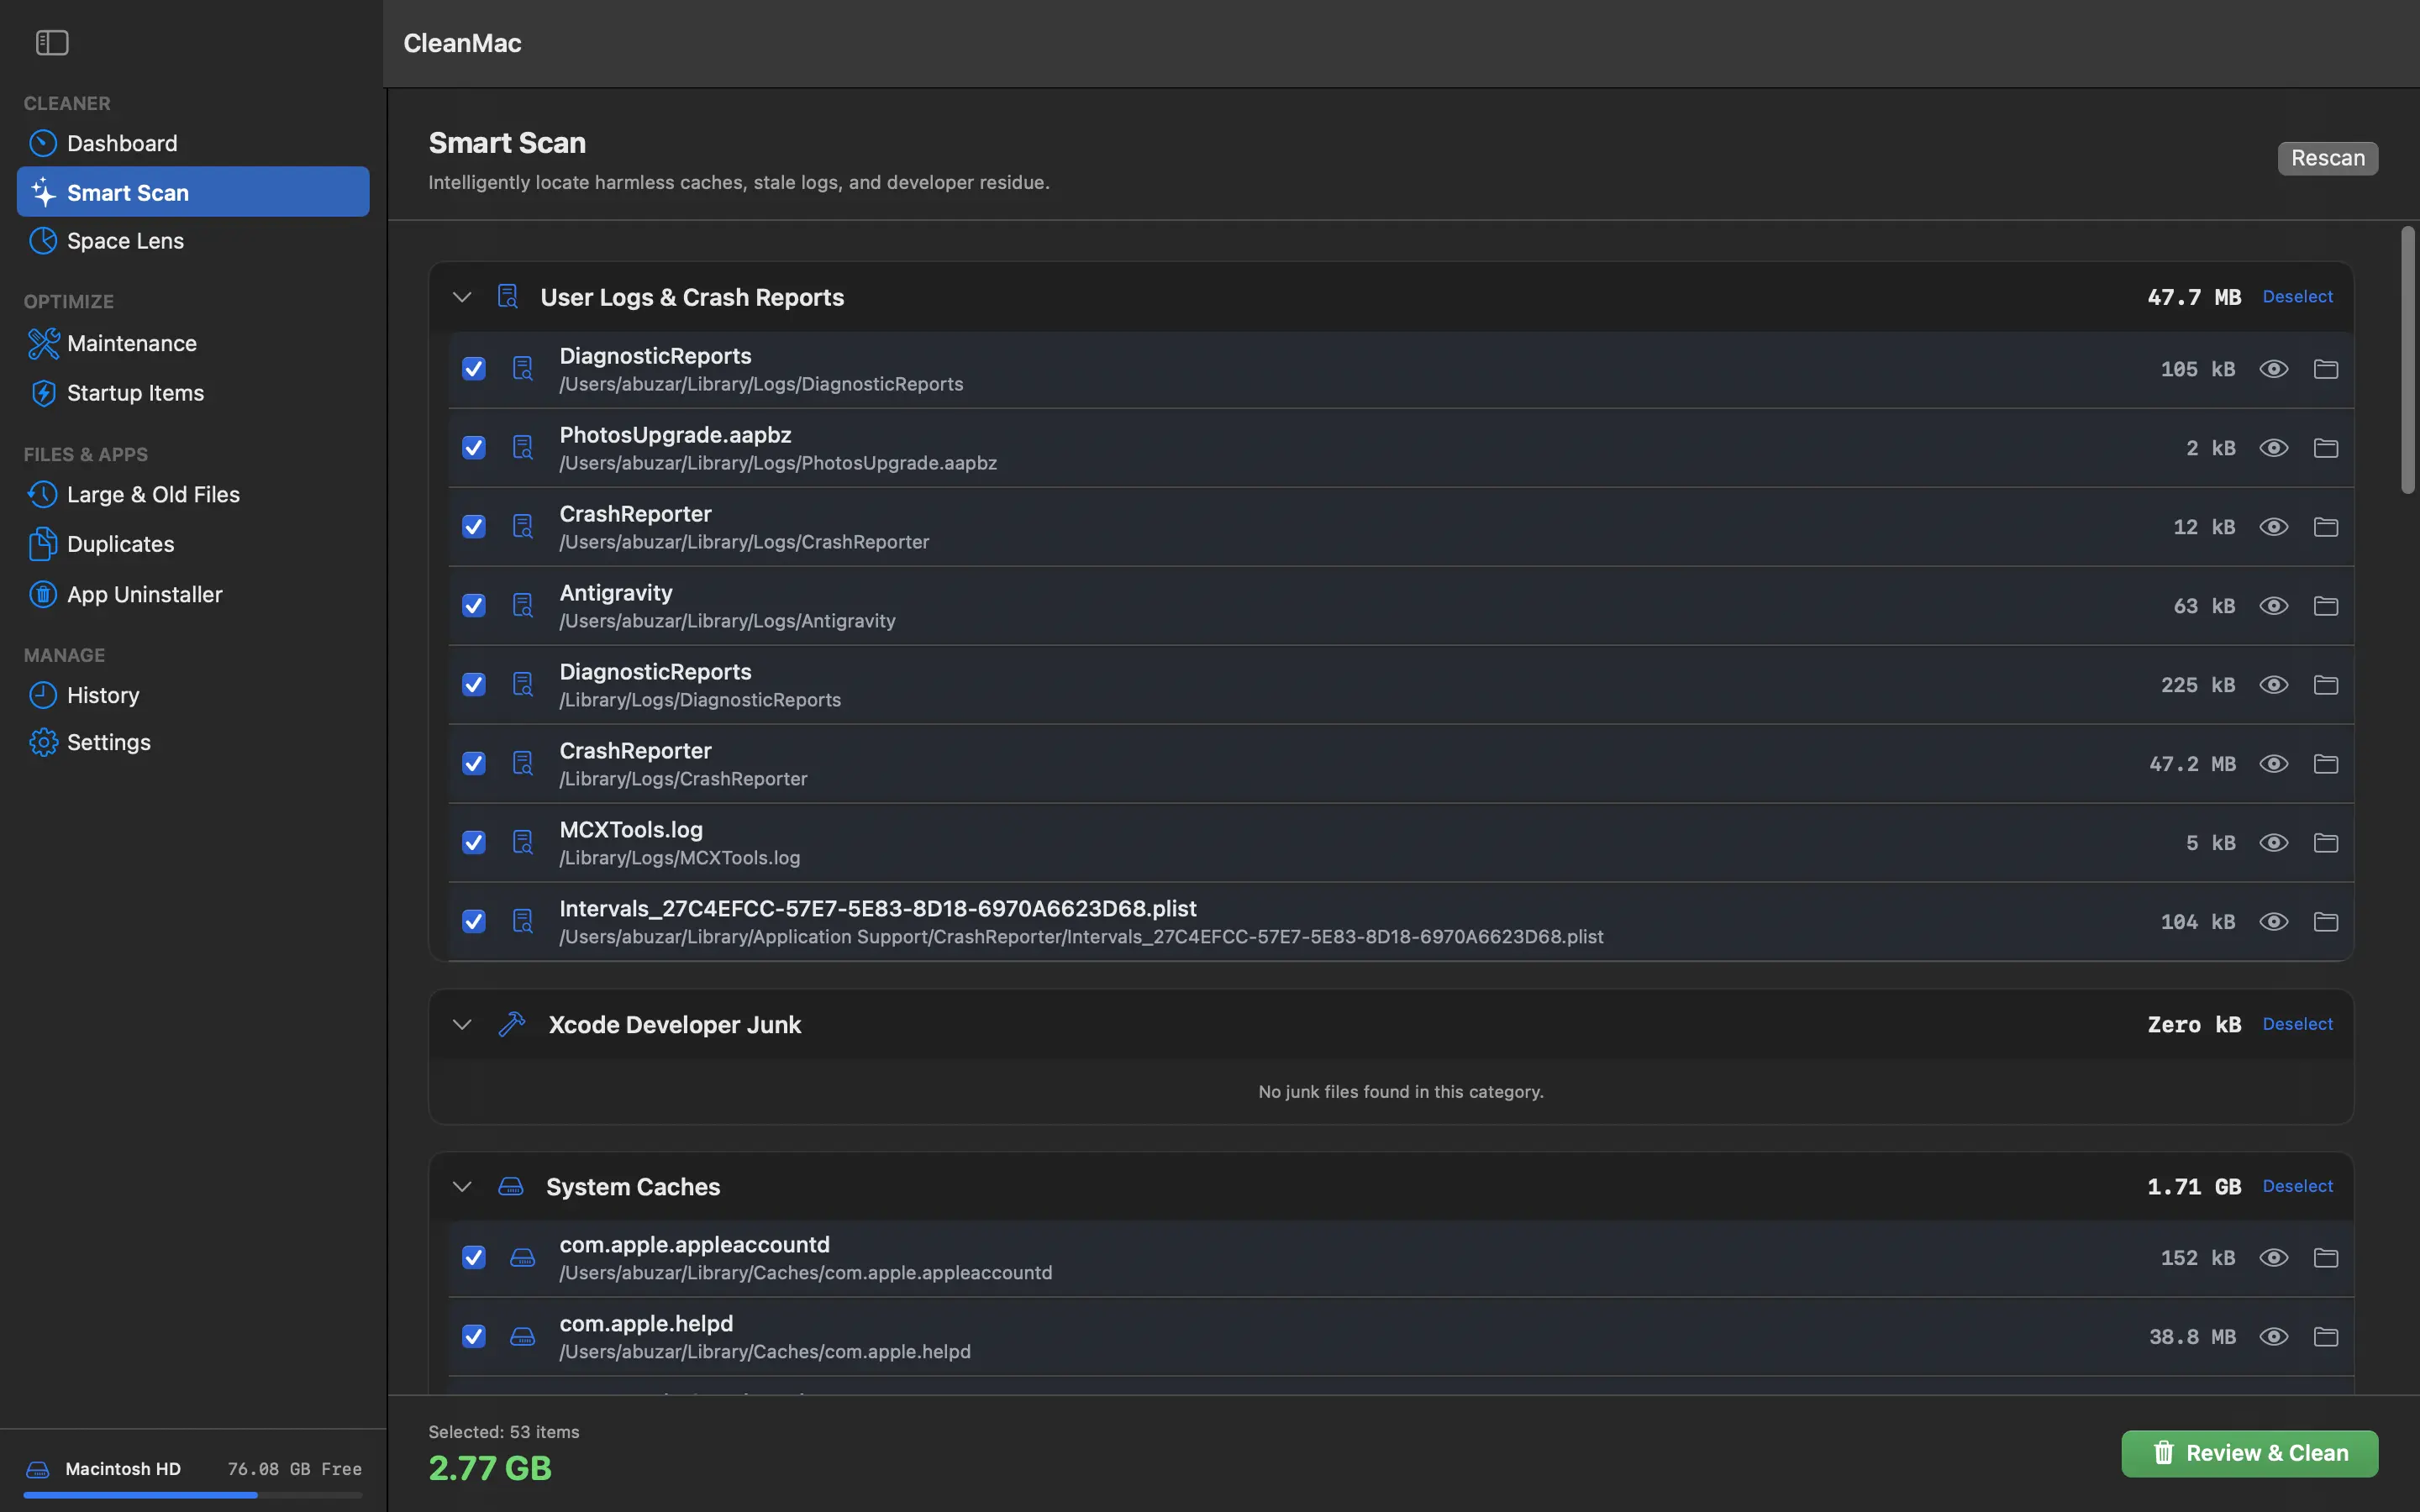Image resolution: width=2420 pixels, height=1512 pixels.
Task: Toggle the sidebar panel icon
Action: 52,43
